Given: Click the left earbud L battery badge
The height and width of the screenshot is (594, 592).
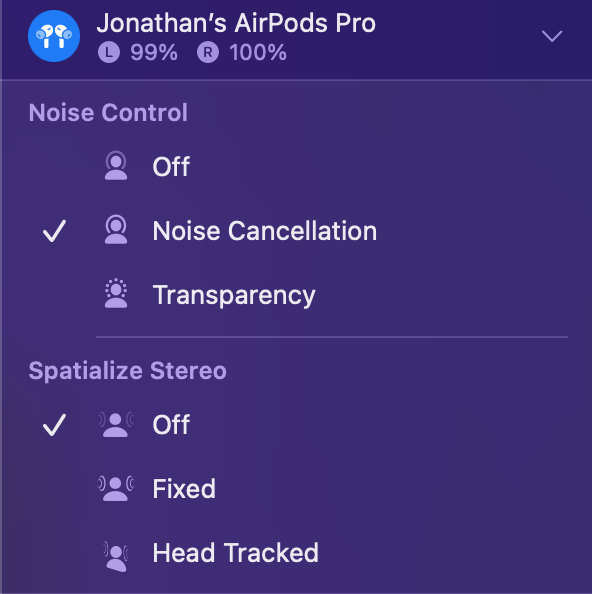Looking at the screenshot, I should point(109,52).
